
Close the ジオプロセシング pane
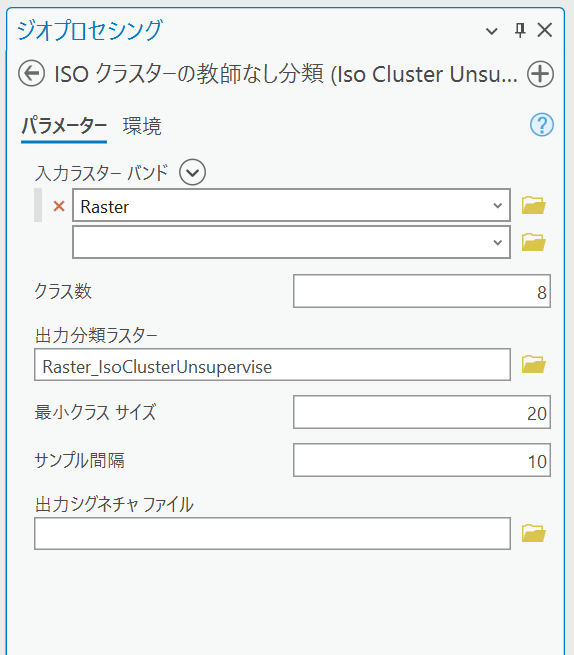(545, 30)
